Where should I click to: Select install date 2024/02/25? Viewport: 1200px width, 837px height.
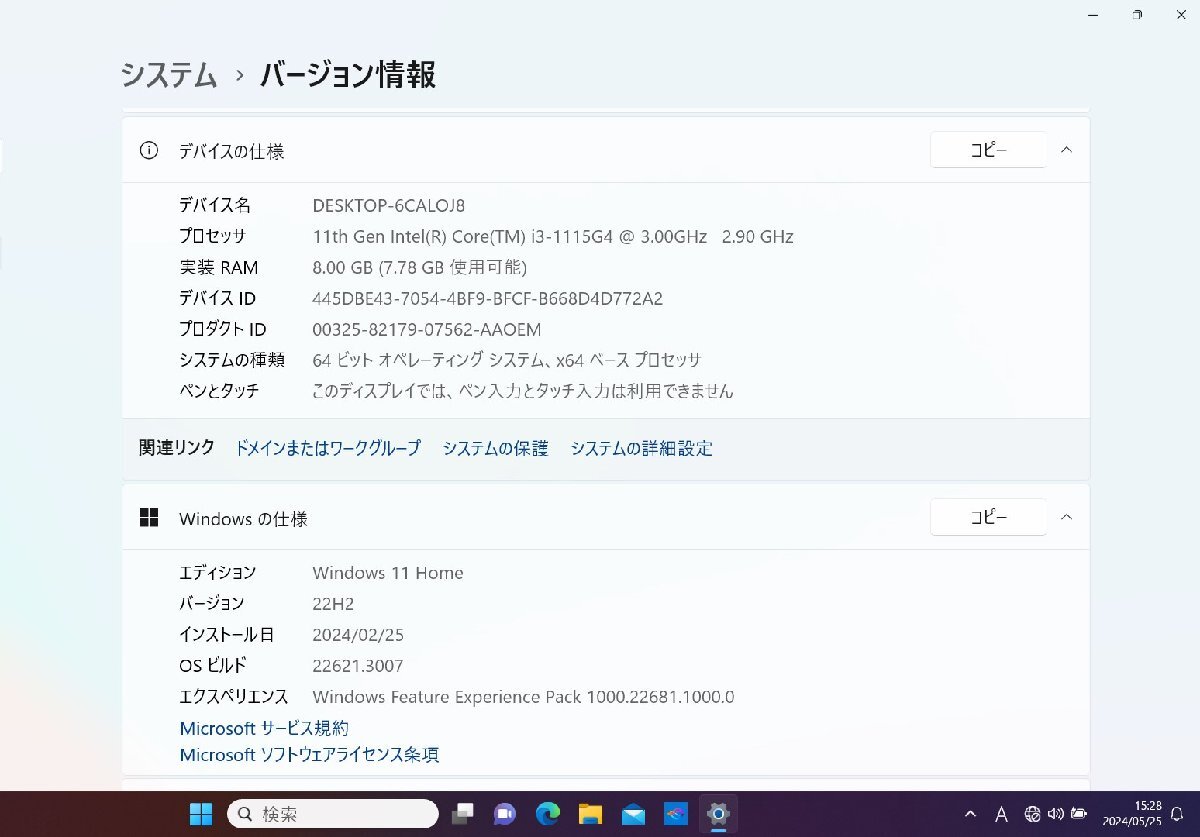(358, 635)
